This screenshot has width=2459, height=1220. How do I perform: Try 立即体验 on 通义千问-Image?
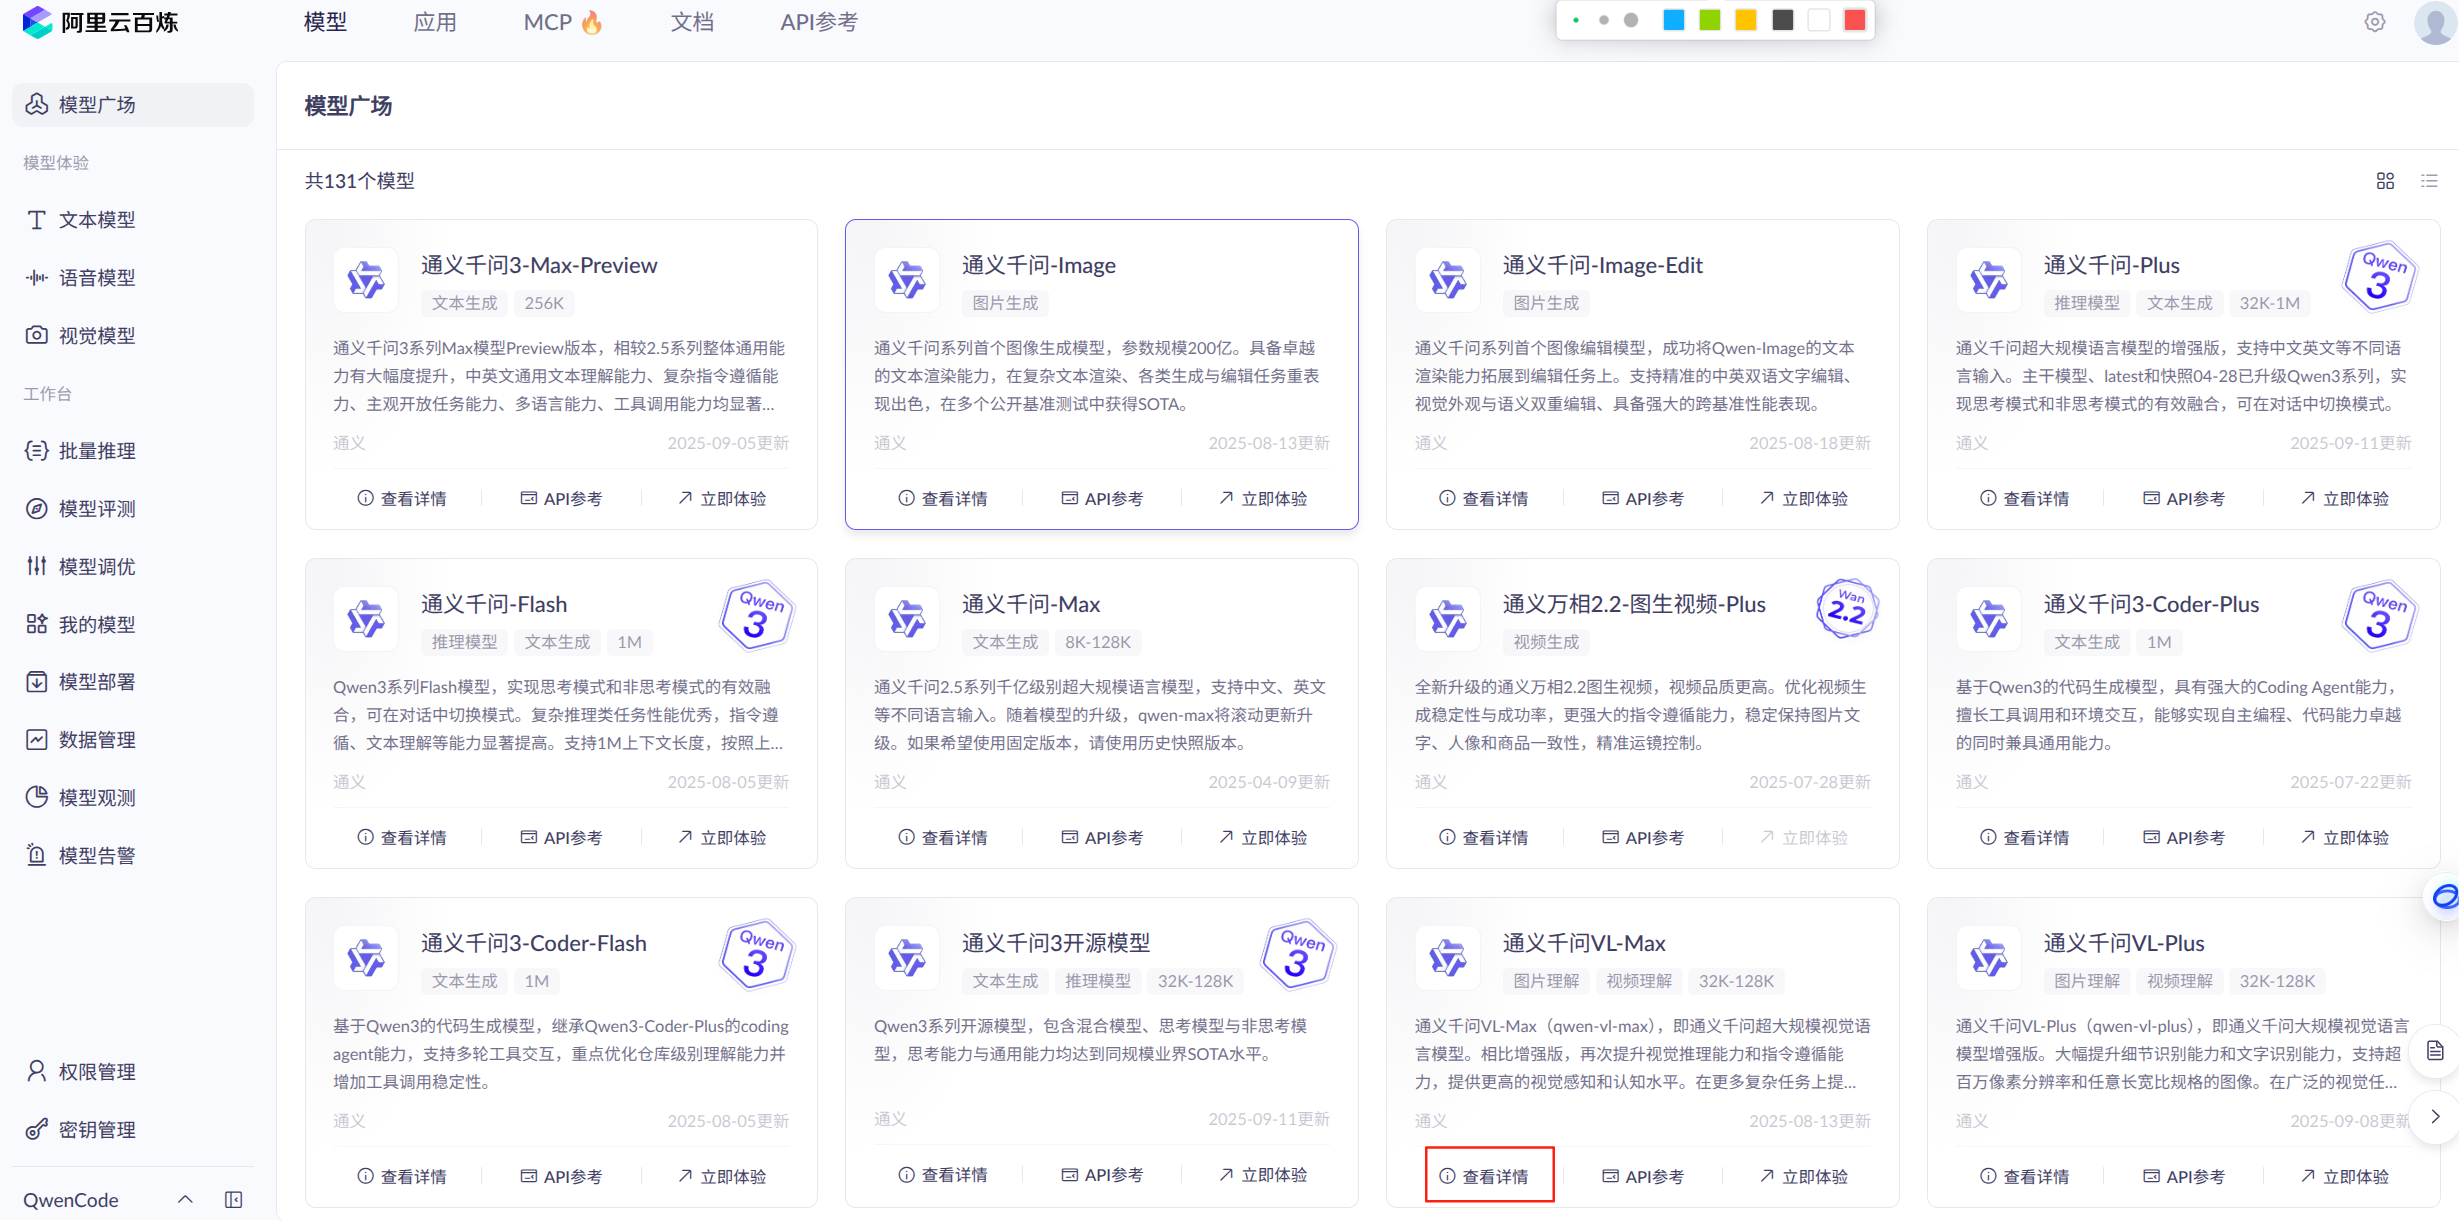tap(1263, 498)
